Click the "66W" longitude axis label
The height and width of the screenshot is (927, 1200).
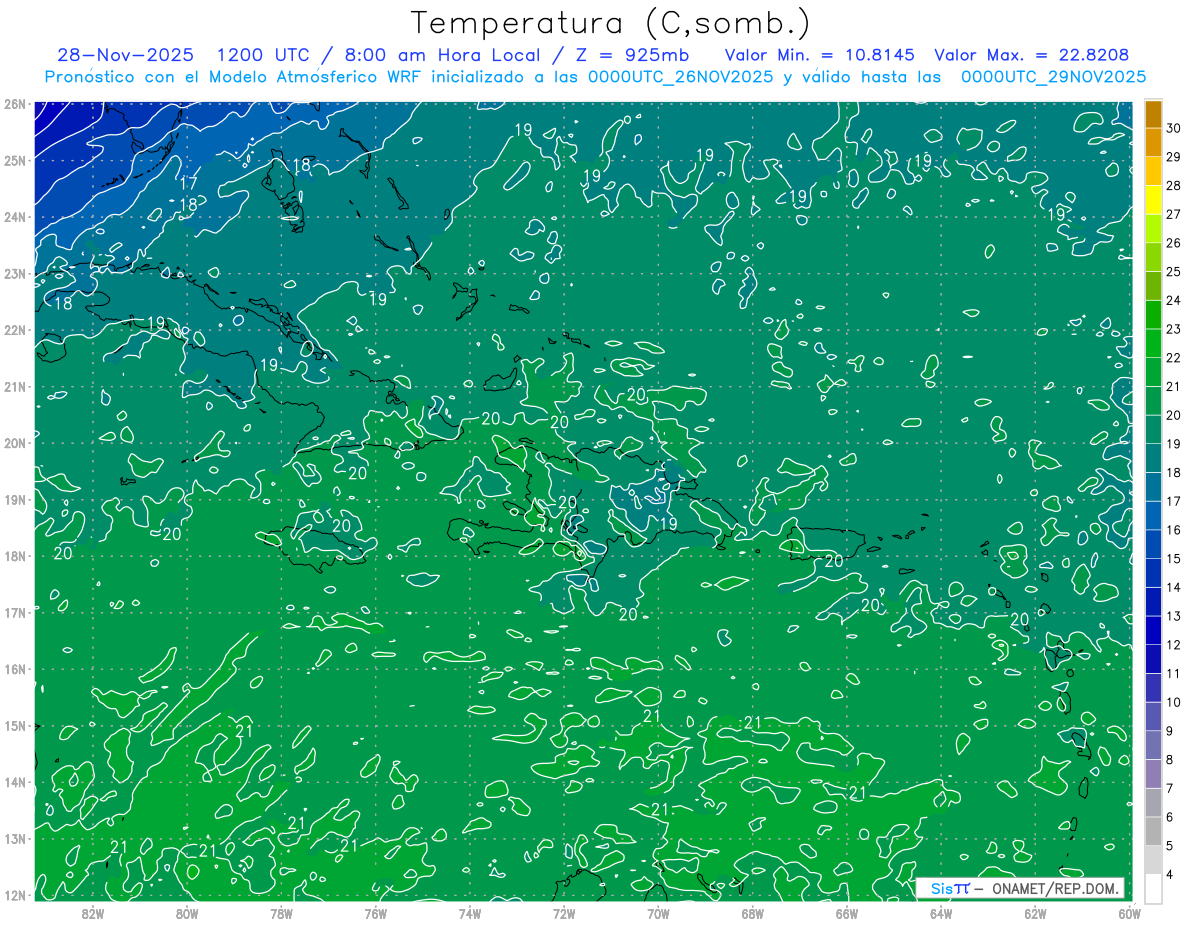point(846,913)
